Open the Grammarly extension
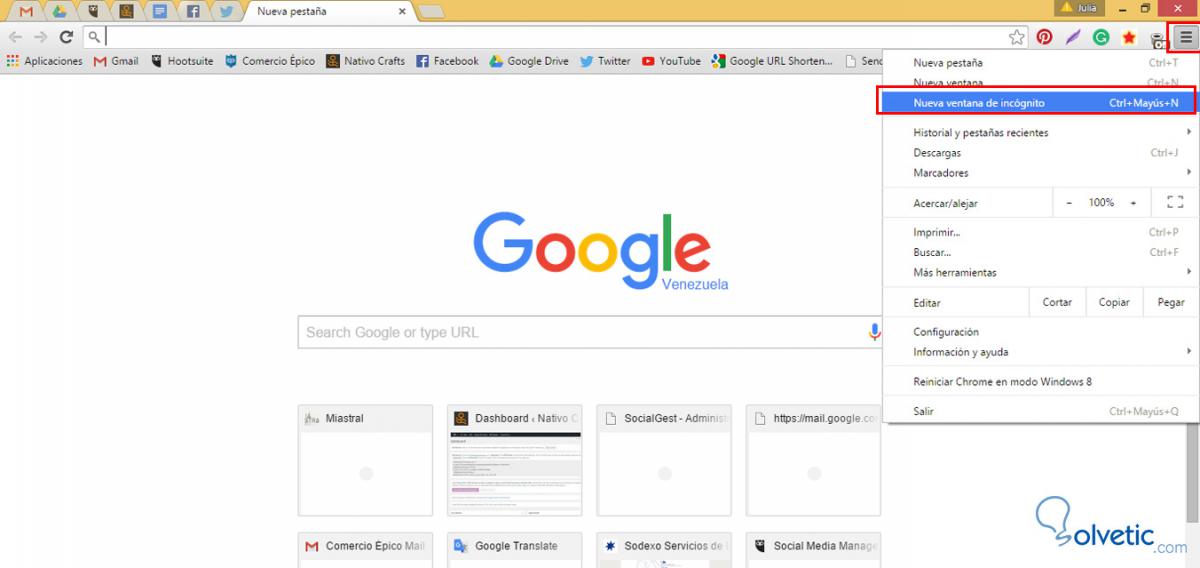Screen dimensions: 1200x568 [1101, 37]
